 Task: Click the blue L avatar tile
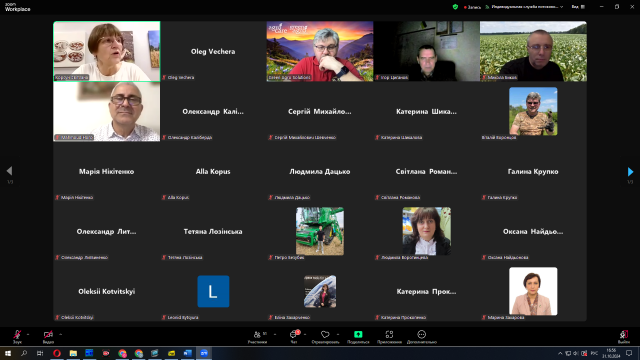213,291
